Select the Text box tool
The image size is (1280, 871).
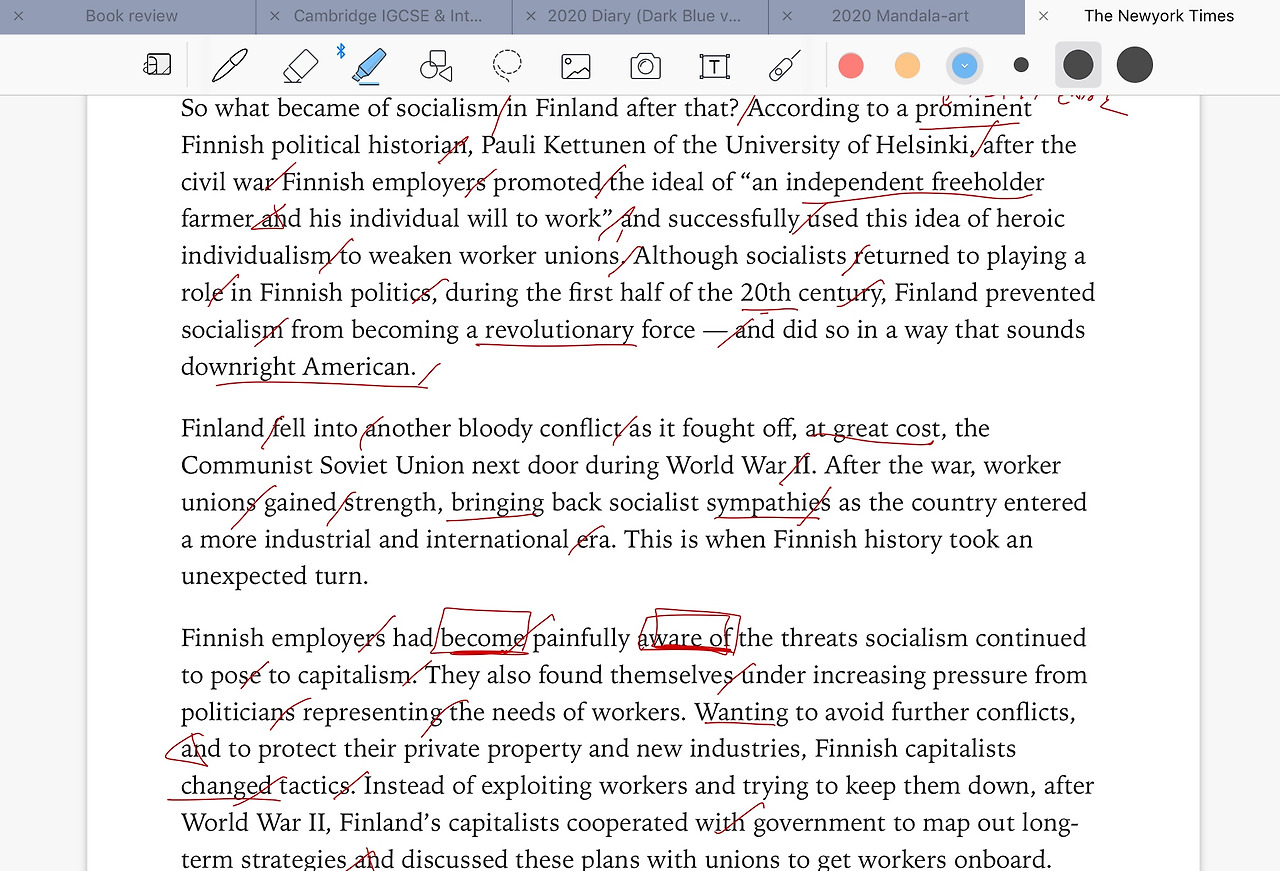click(x=714, y=66)
